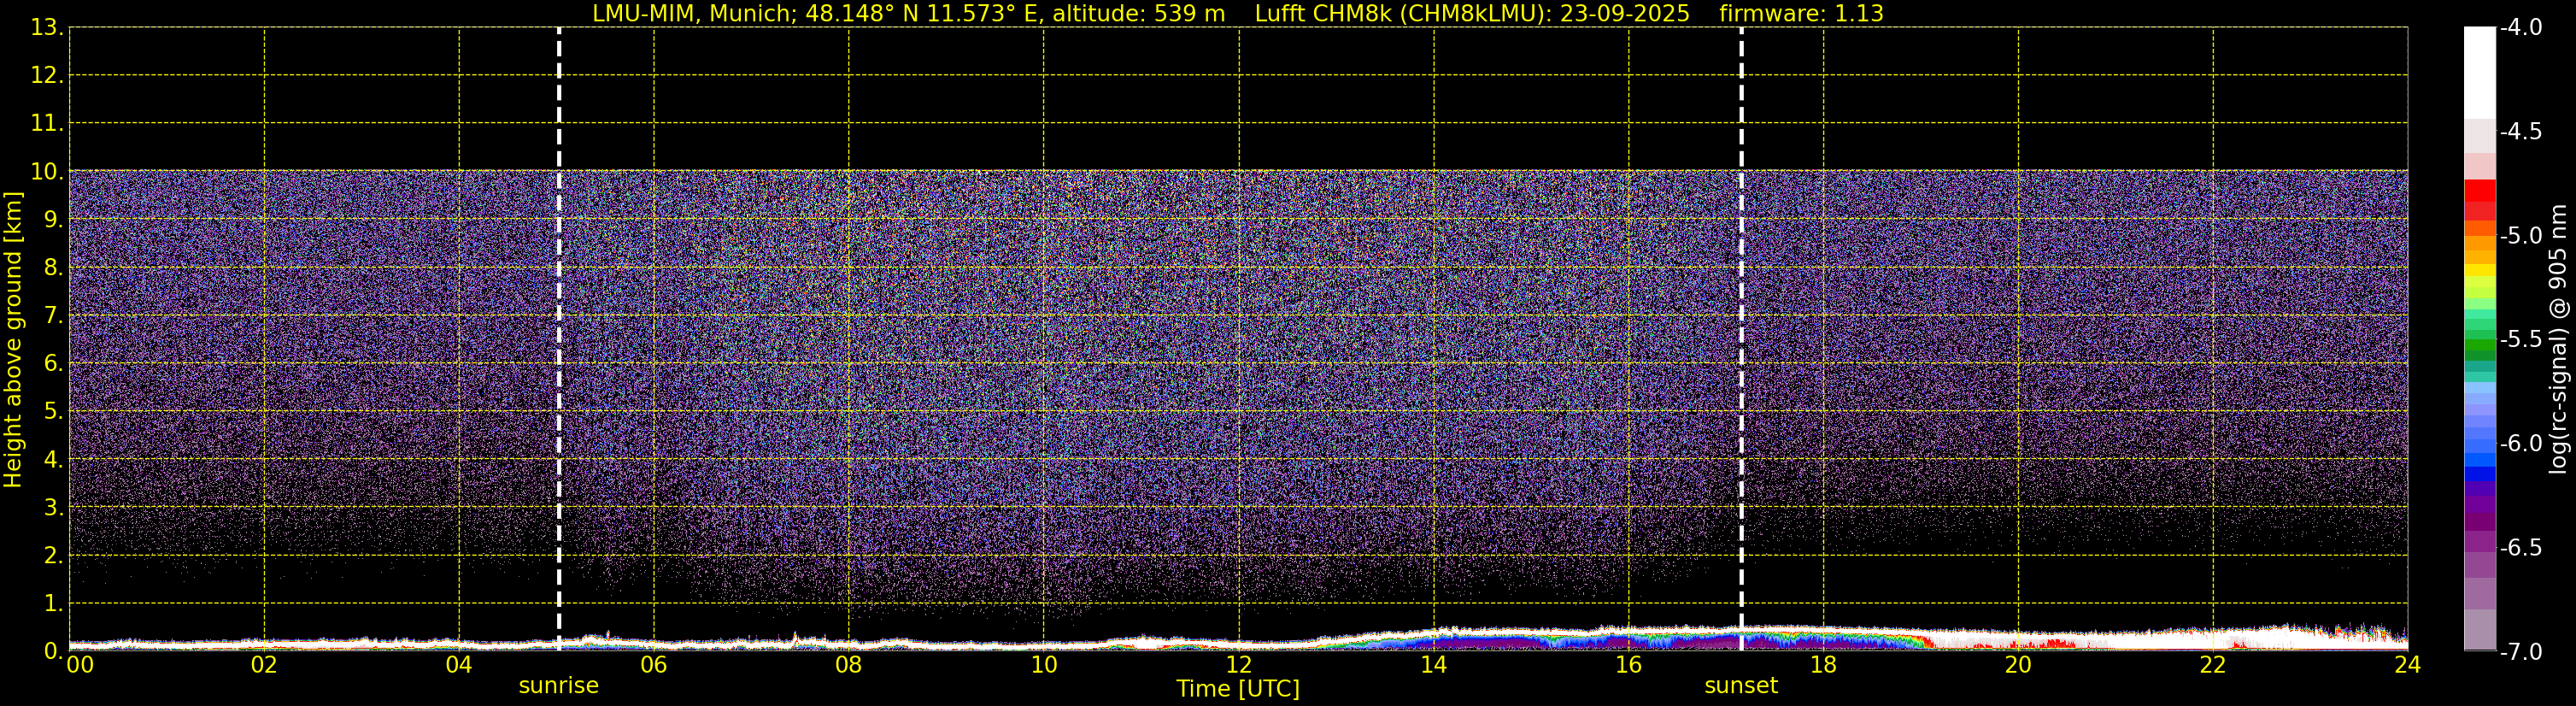Pick the white top segment of the colorbar
This screenshot has width=2576, height=706.
click(x=2479, y=73)
